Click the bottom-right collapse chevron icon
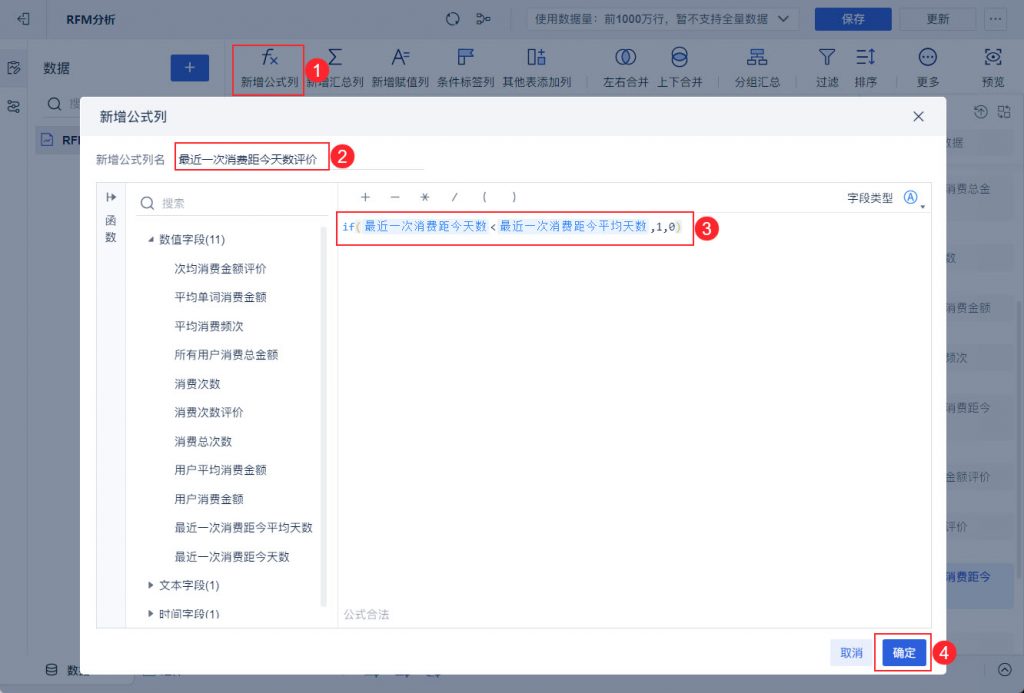This screenshot has height=693, width=1024. click(1005, 669)
